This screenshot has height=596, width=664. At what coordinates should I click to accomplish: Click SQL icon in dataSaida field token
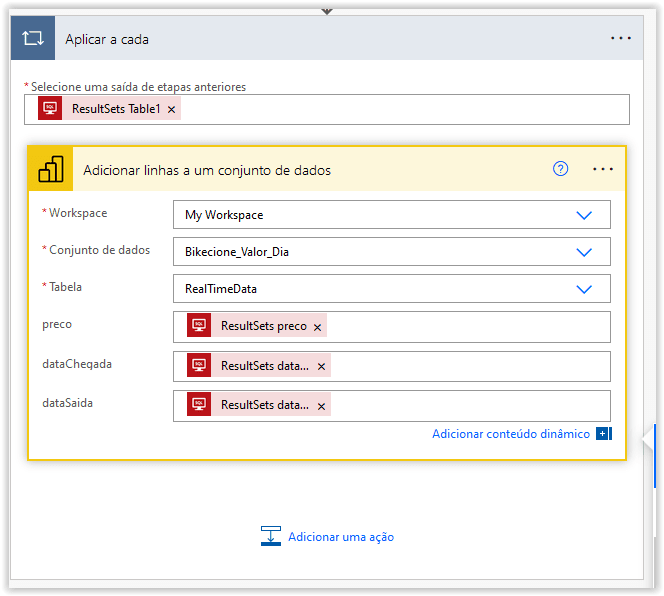[x=199, y=404]
